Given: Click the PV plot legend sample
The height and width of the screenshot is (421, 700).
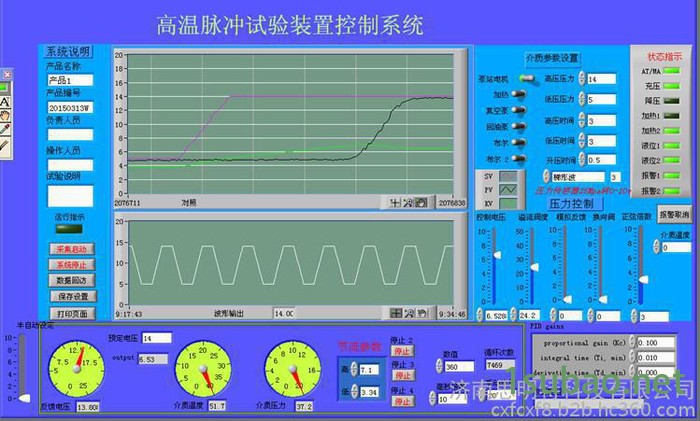Looking at the screenshot, I should tap(508, 190).
